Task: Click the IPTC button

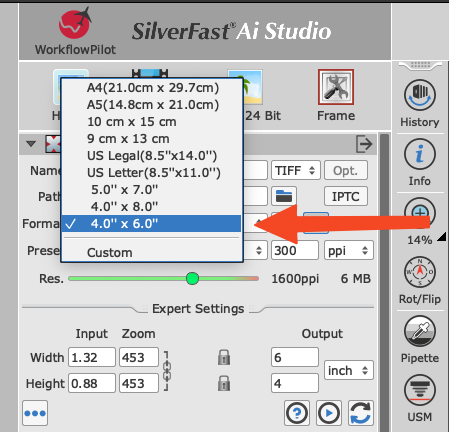Action: point(346,196)
